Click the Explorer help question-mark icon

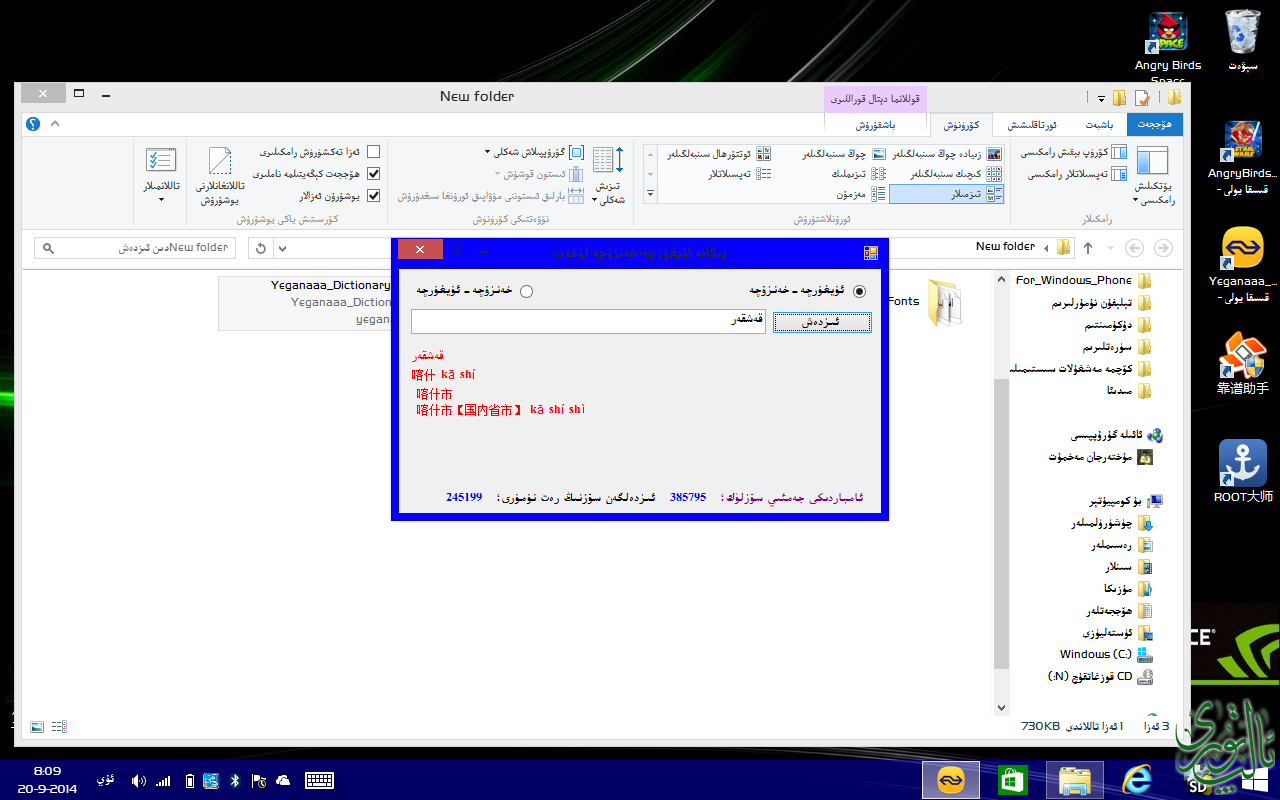pyautogui.click(x=33, y=124)
